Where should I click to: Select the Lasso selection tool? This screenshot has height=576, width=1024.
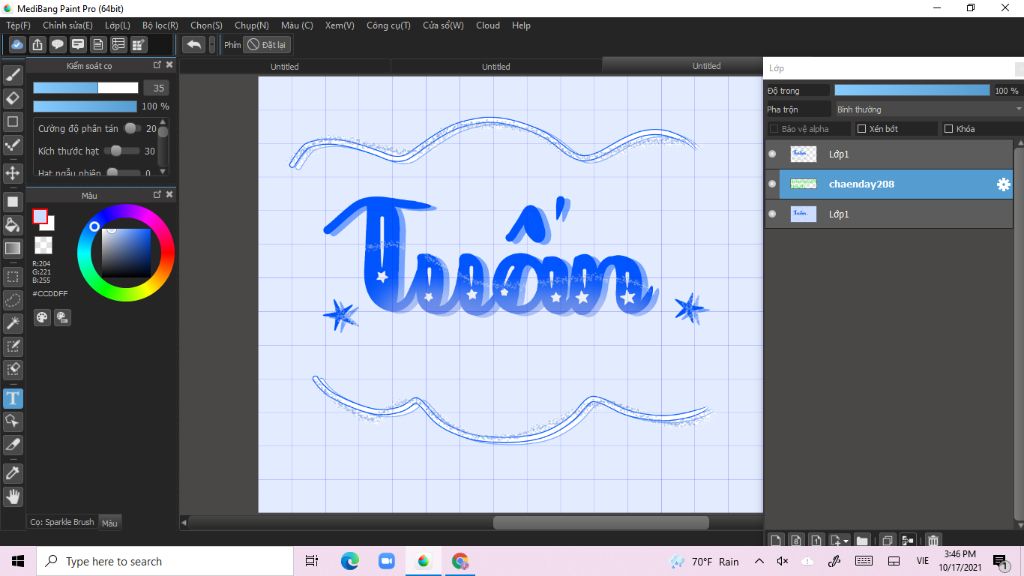[12, 300]
